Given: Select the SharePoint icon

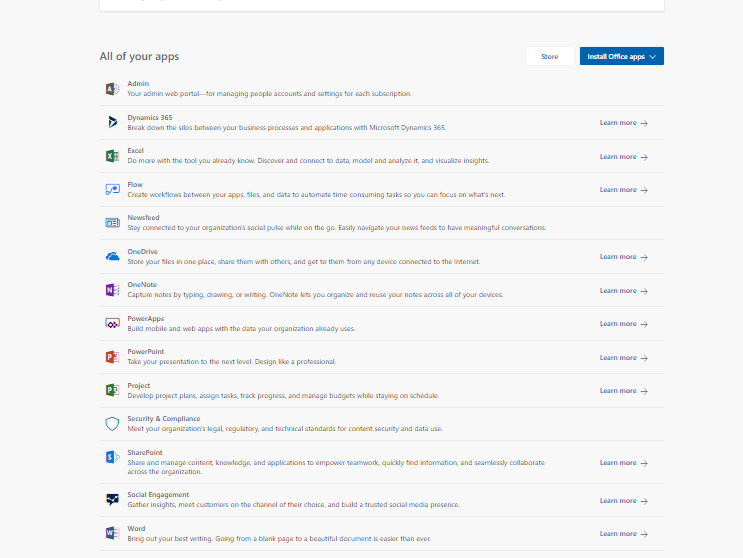Looking at the screenshot, I should tap(112, 457).
